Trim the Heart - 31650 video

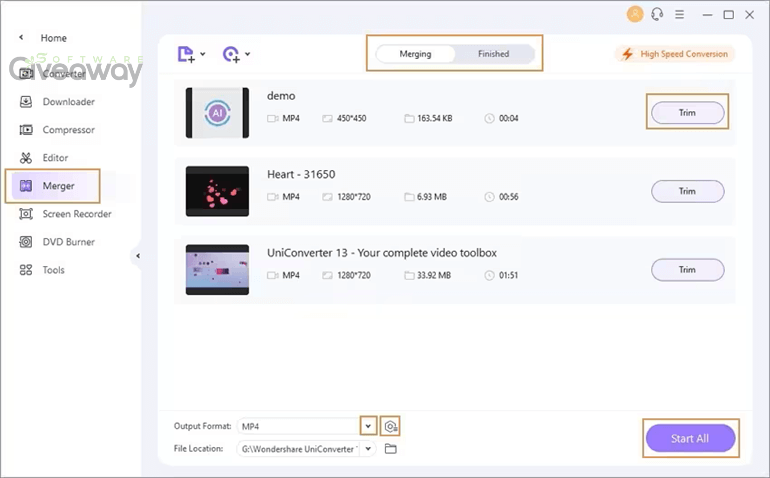688,191
